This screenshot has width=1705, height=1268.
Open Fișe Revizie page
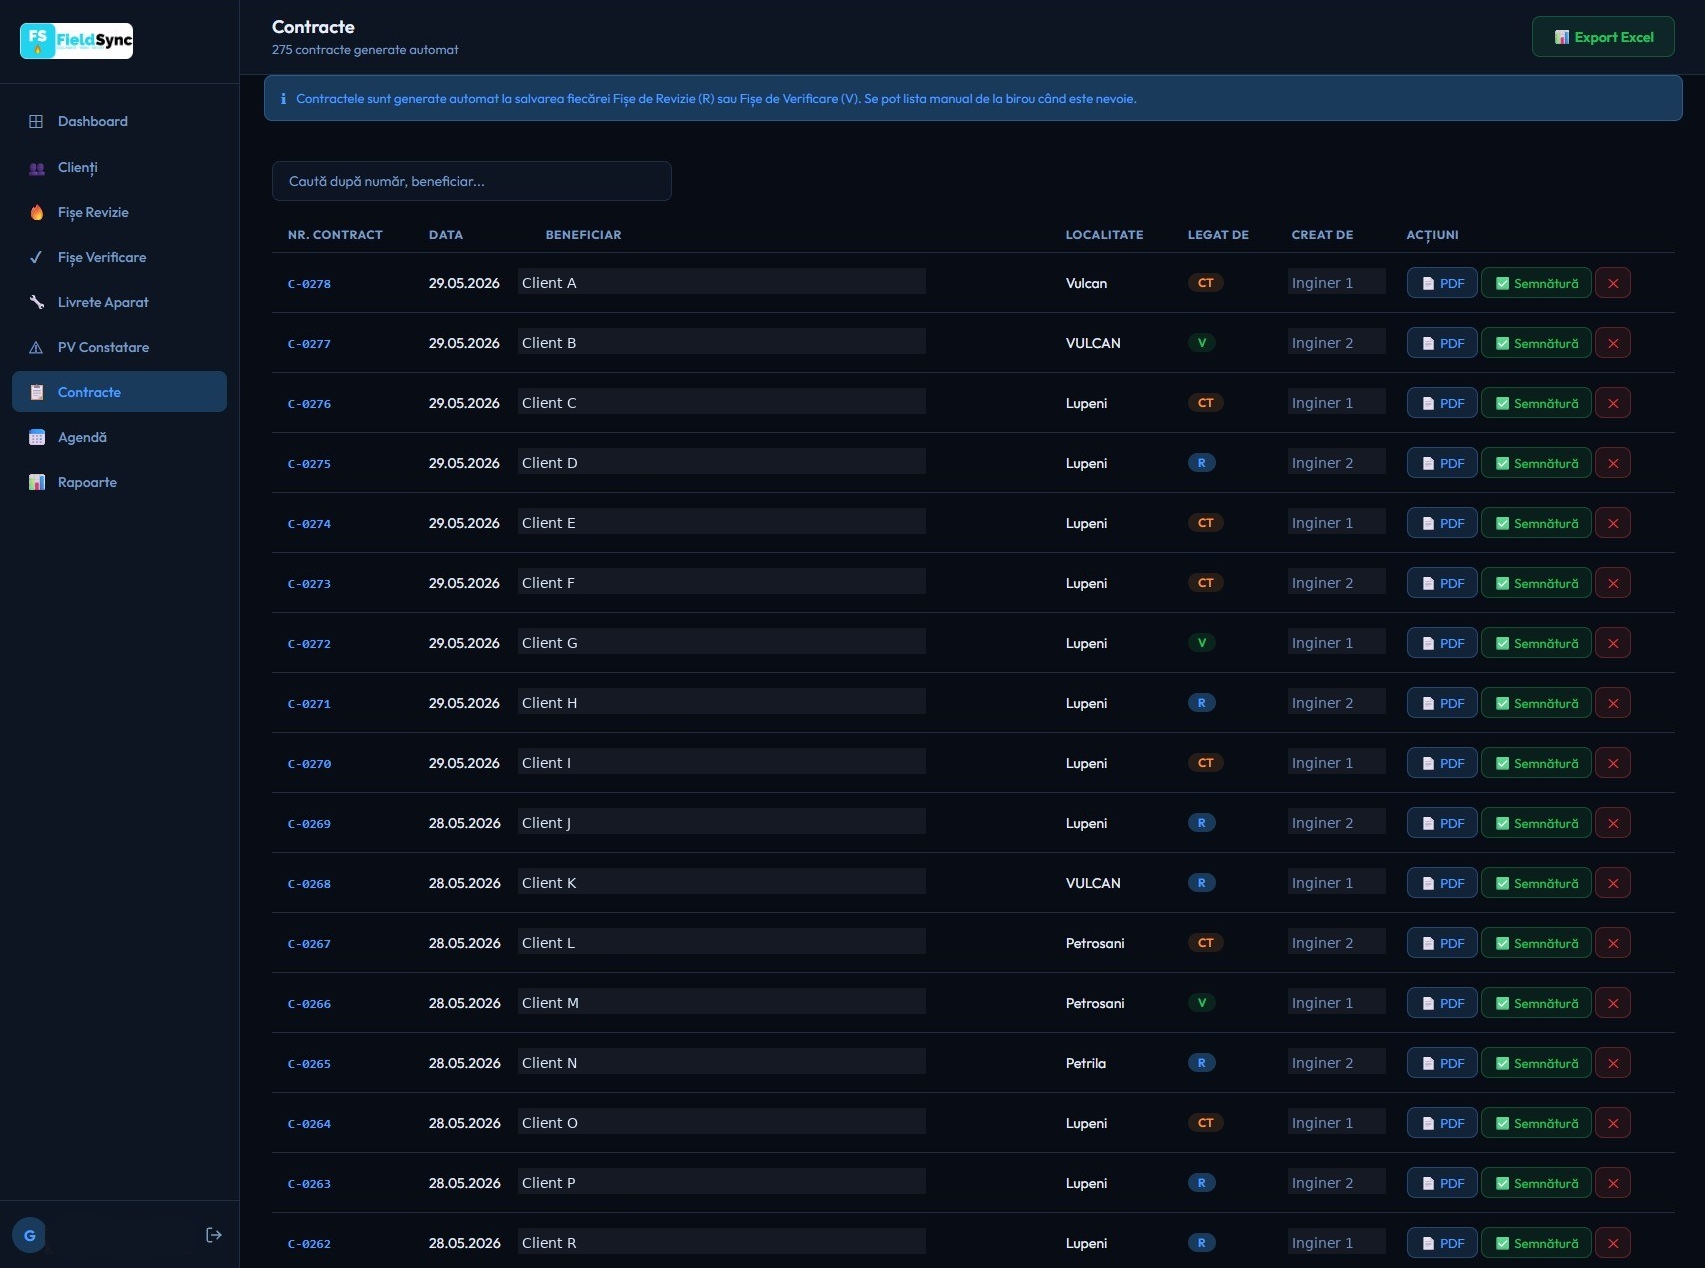point(119,212)
